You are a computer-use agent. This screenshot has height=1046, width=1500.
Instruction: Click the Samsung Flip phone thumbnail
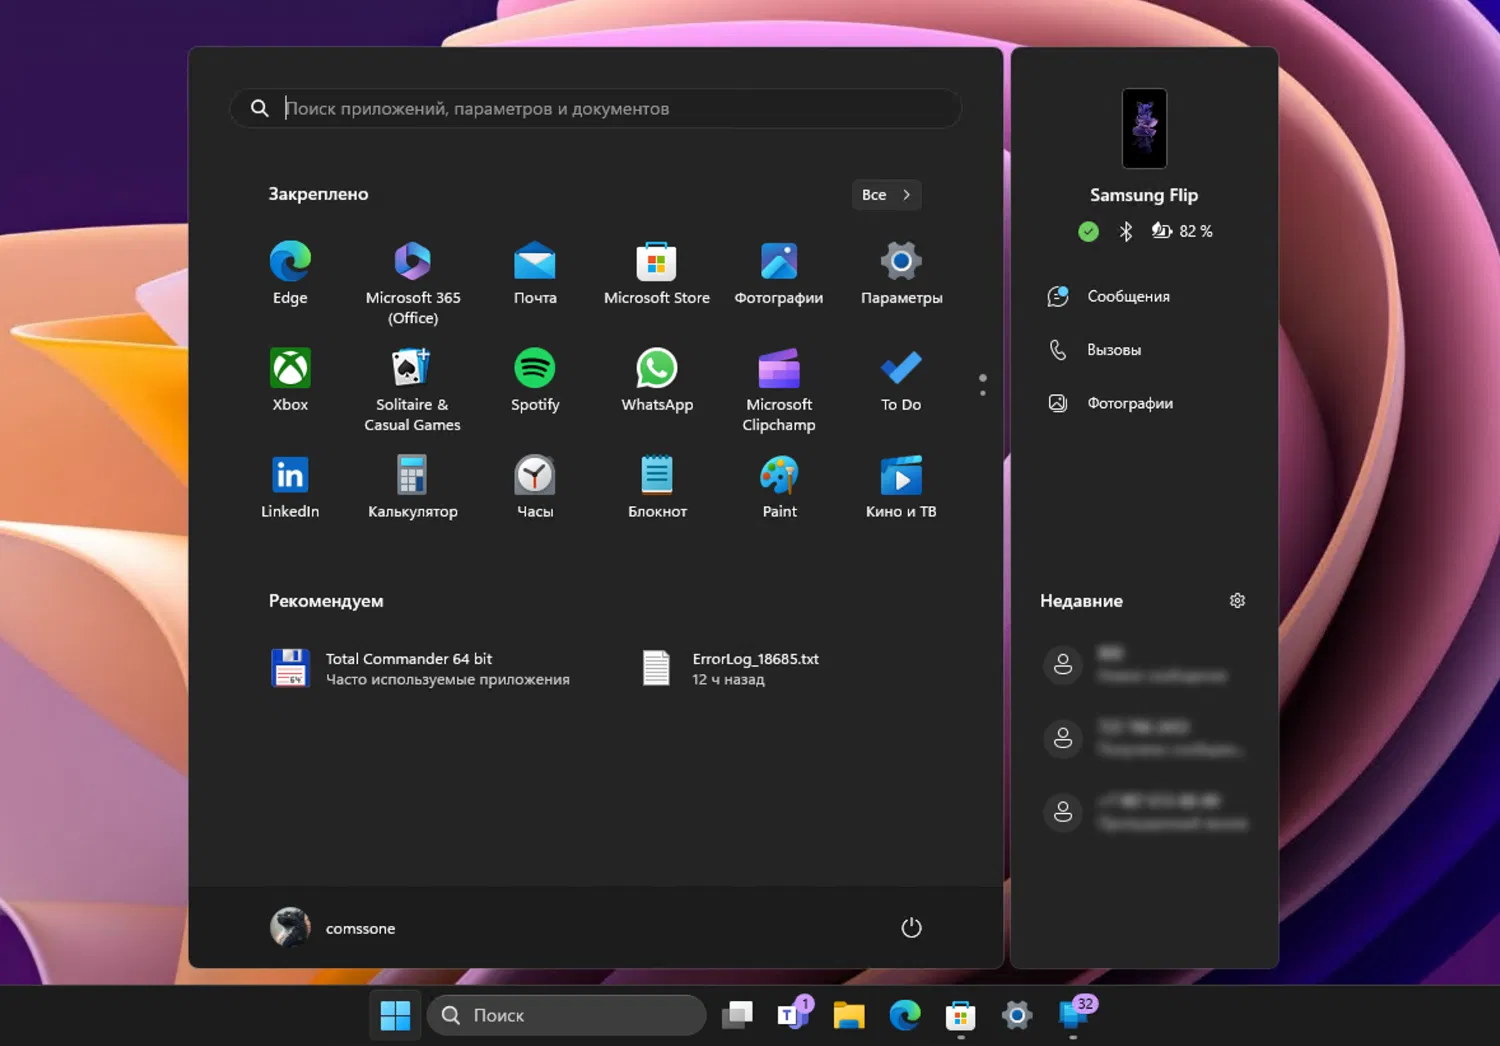(1144, 129)
